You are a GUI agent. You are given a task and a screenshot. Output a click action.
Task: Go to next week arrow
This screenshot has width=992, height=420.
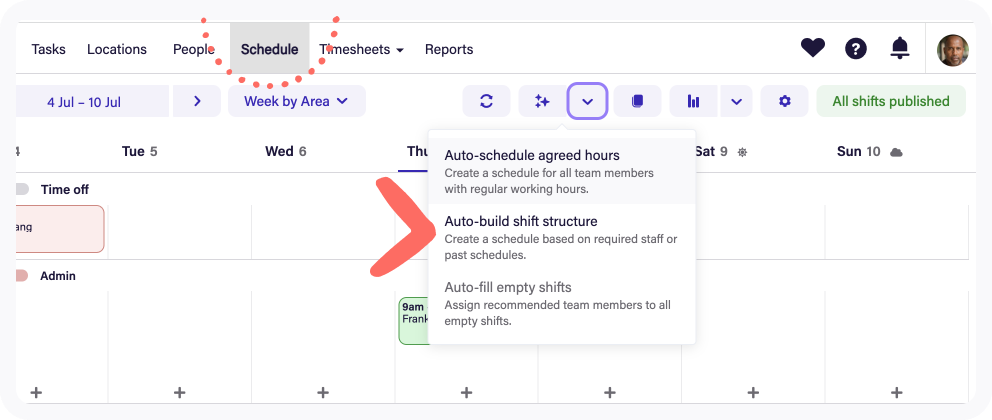click(197, 101)
